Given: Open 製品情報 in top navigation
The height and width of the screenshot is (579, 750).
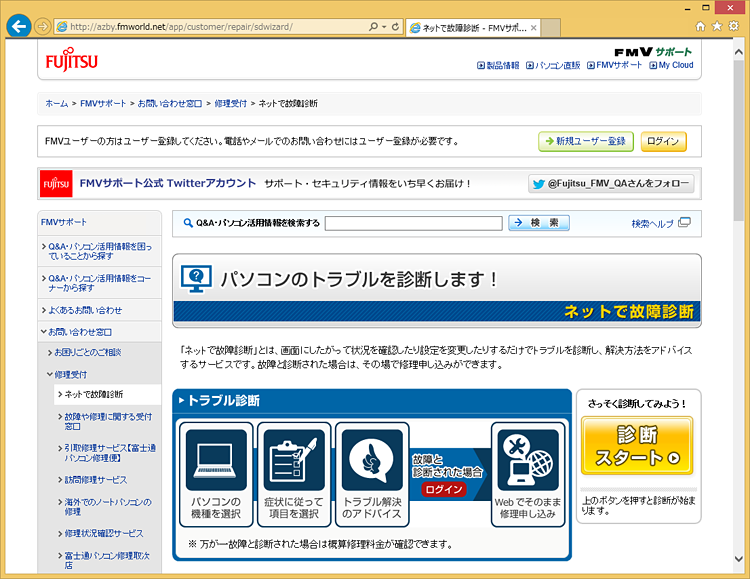Looking at the screenshot, I should 498,65.
